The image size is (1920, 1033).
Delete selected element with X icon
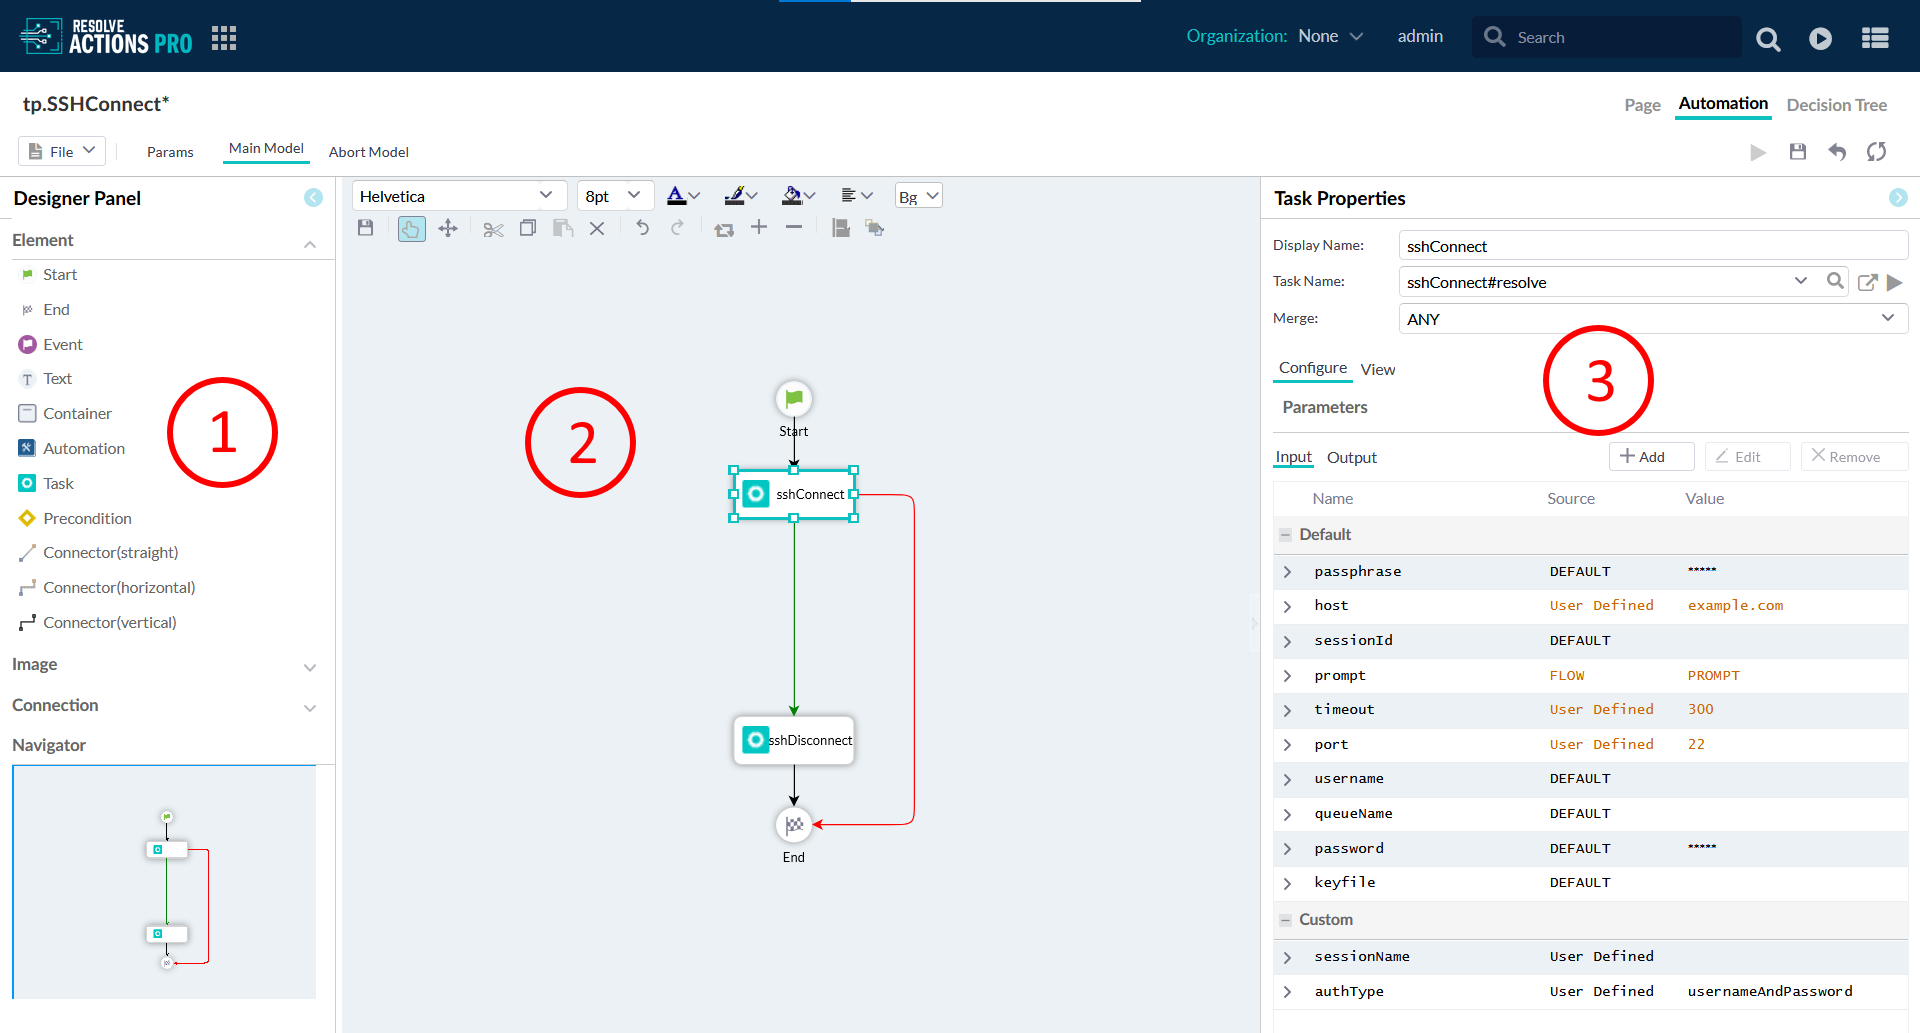(x=597, y=229)
